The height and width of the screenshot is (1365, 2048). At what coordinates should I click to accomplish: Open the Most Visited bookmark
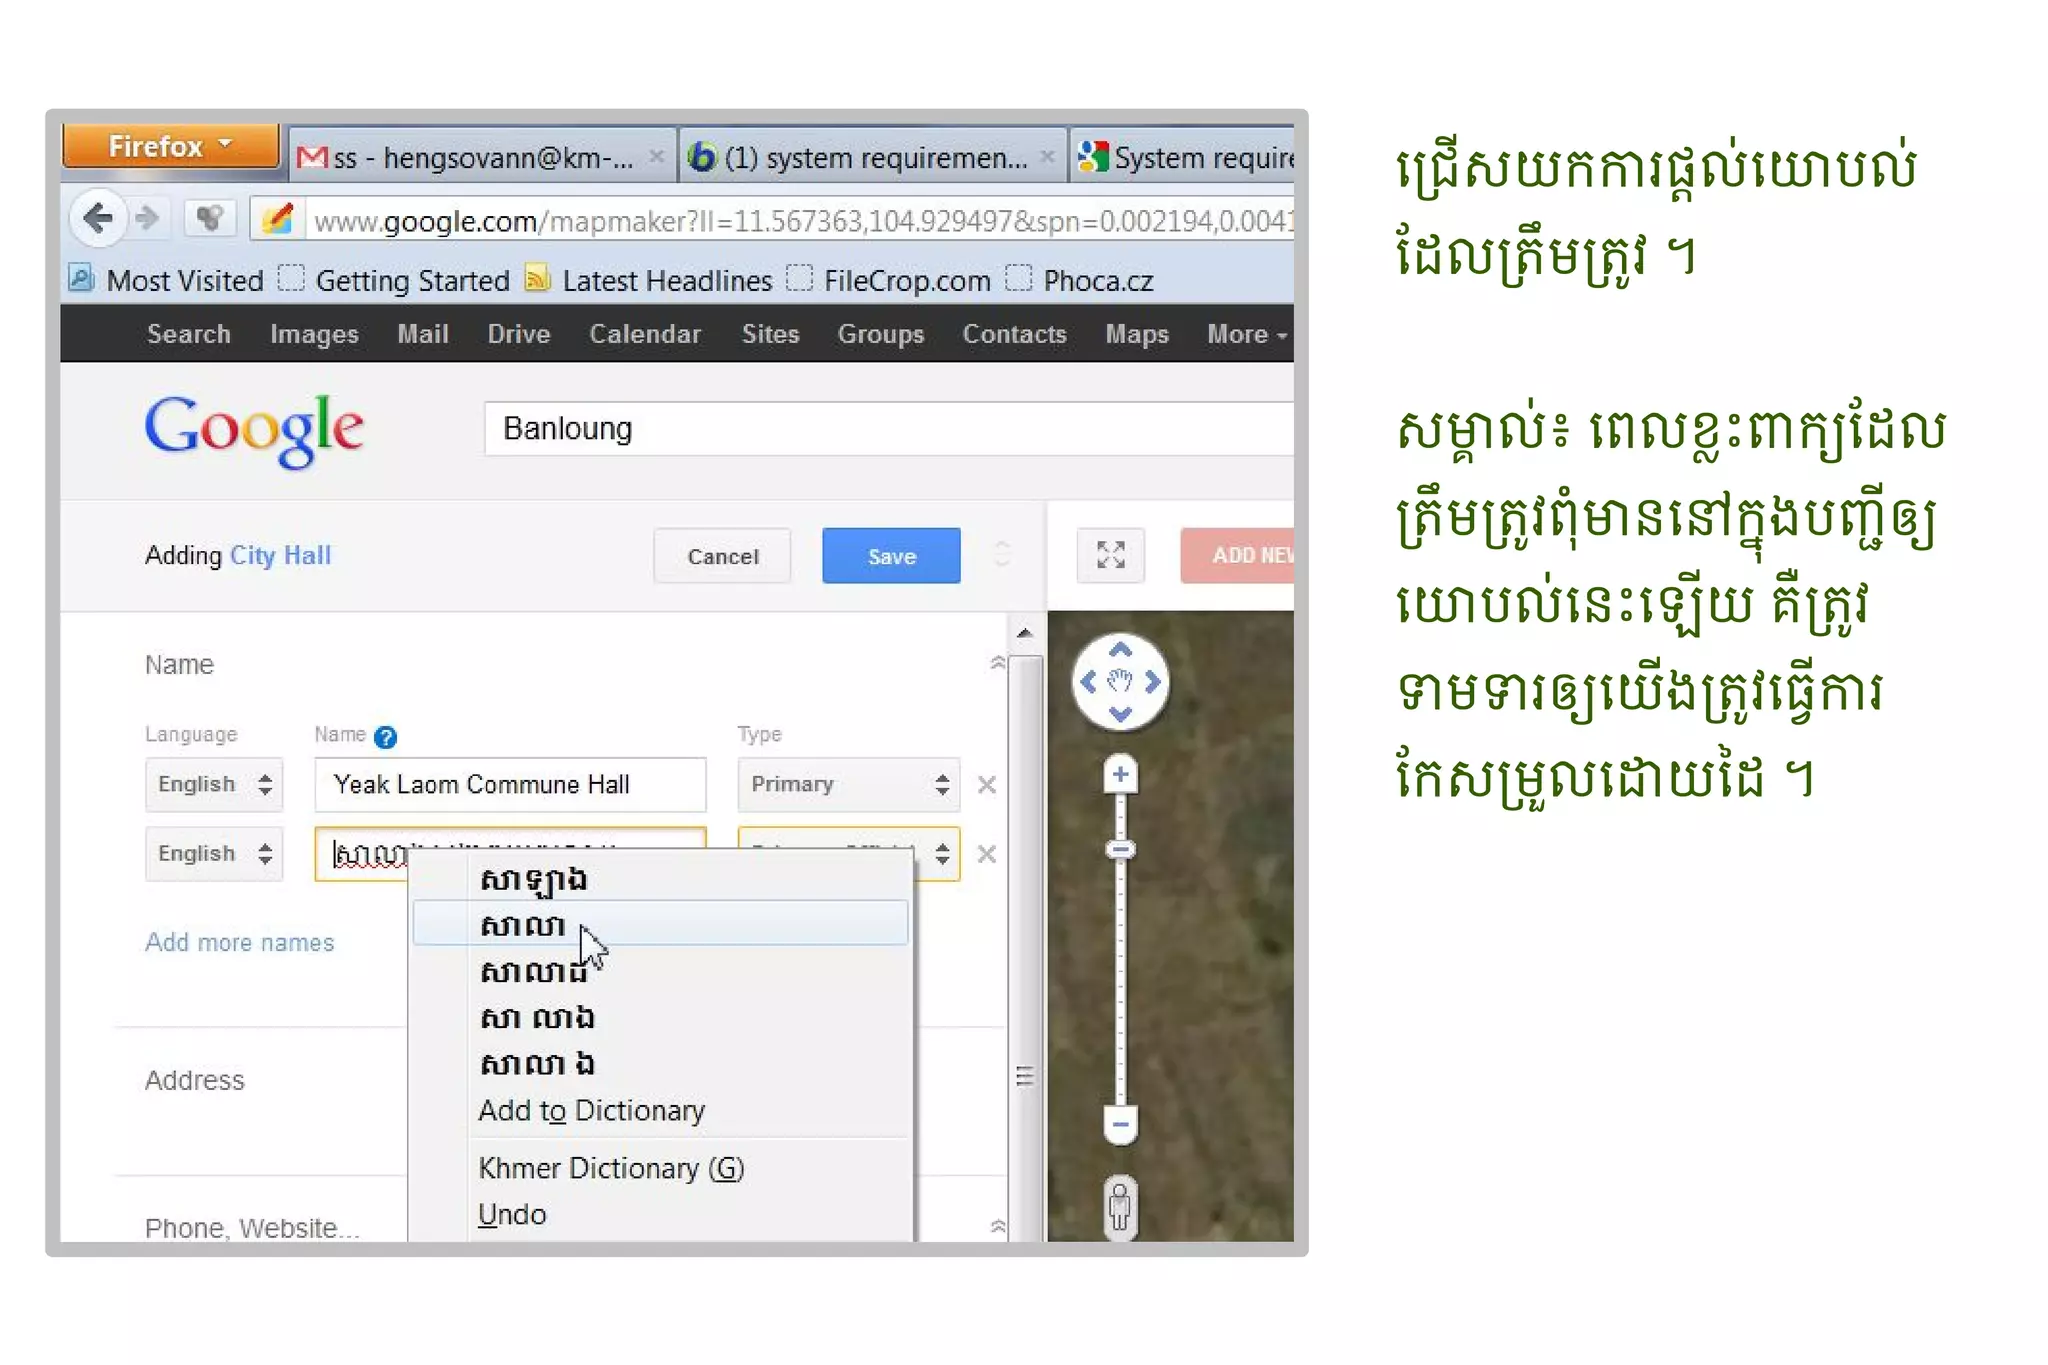(x=167, y=280)
